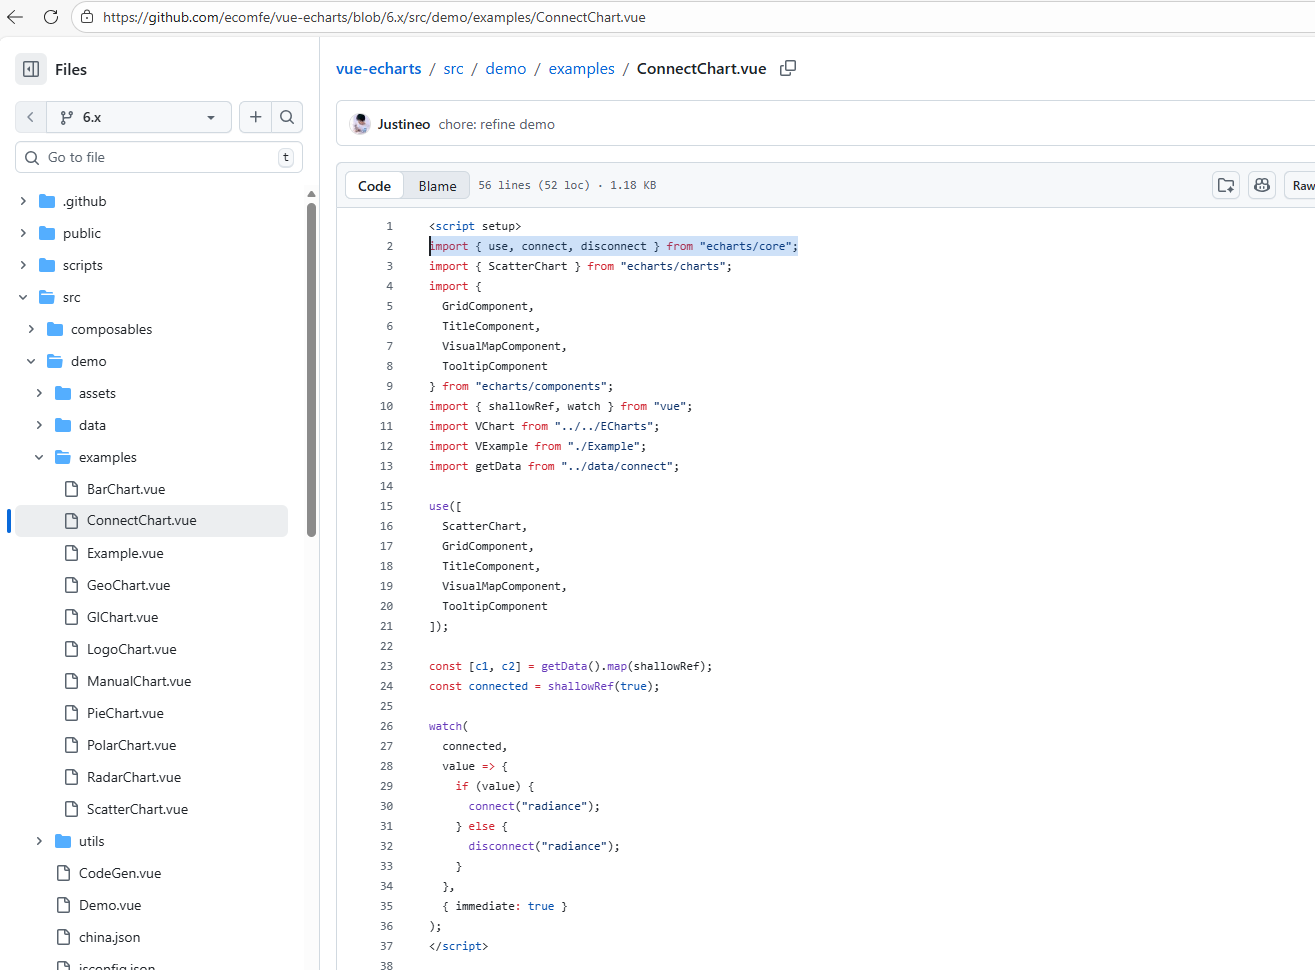Select ConnectChart.vue in file tree
Screen dimensions: 1315x970
[x=152, y=521]
